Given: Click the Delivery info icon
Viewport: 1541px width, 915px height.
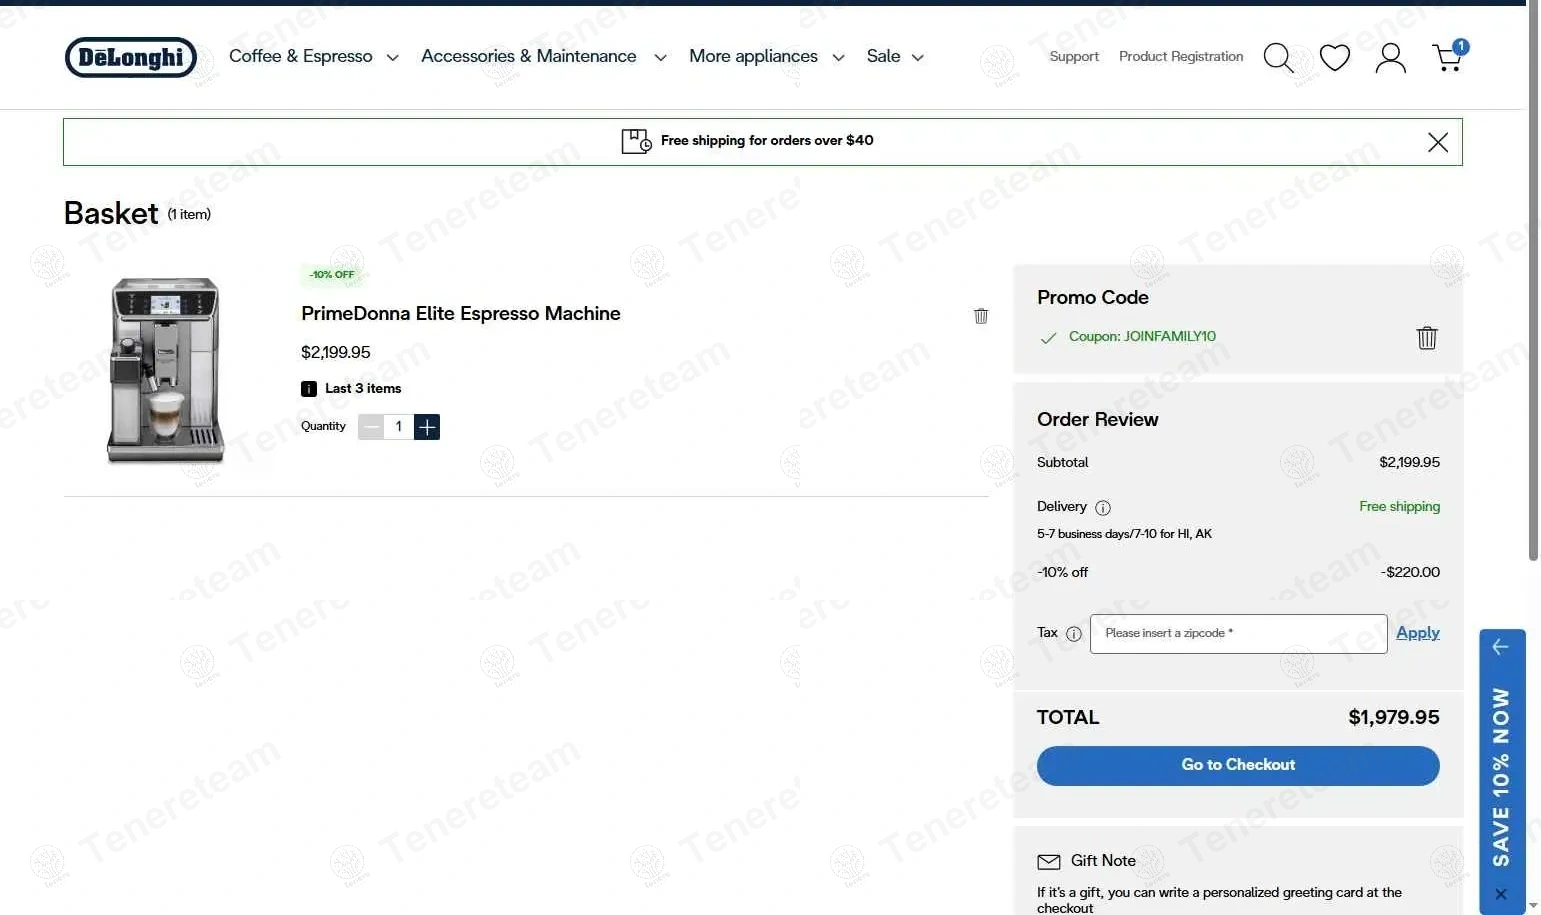Looking at the screenshot, I should click(x=1103, y=508).
